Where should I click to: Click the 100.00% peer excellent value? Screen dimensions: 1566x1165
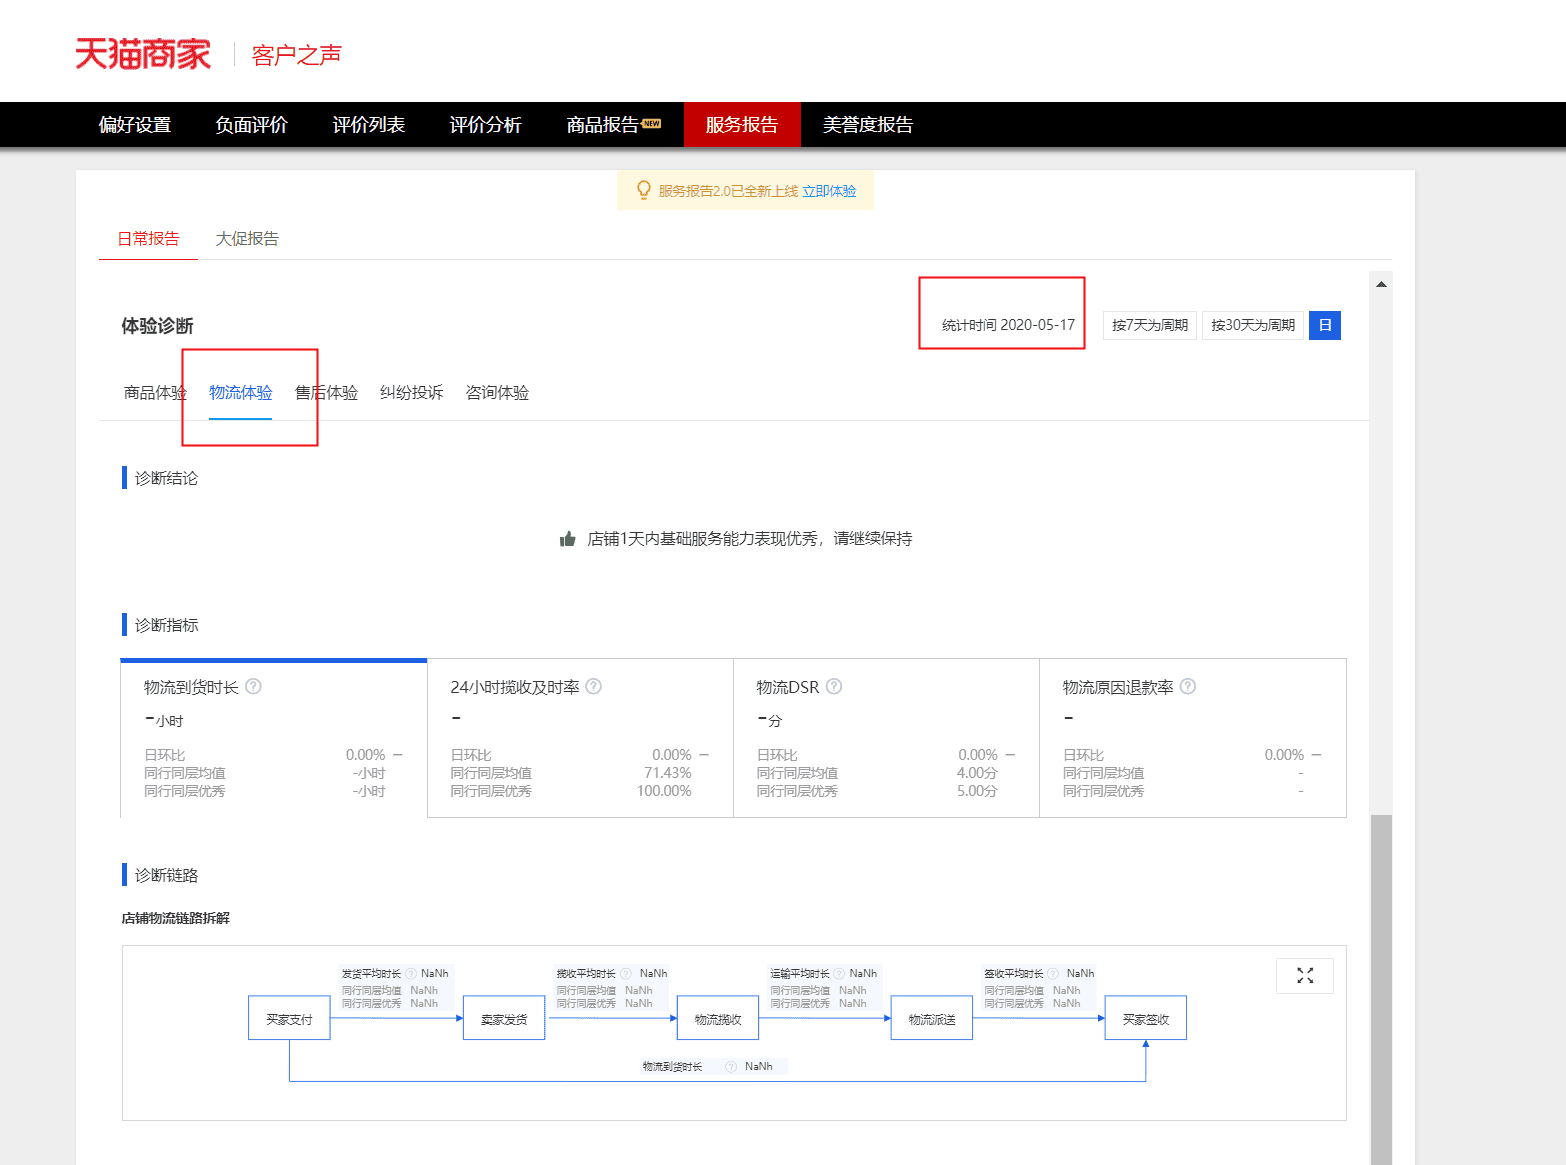664,791
